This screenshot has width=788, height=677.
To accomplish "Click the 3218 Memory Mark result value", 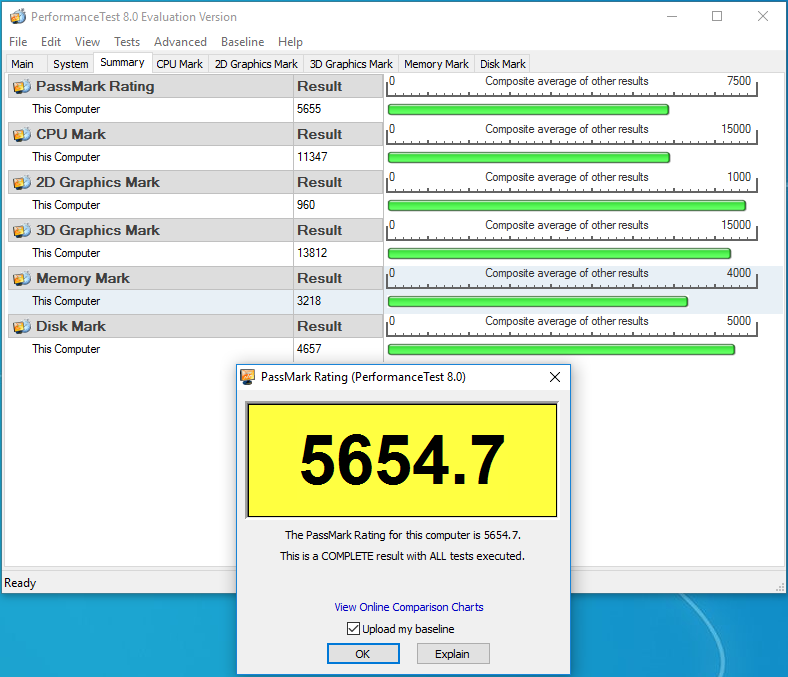I will (309, 301).
